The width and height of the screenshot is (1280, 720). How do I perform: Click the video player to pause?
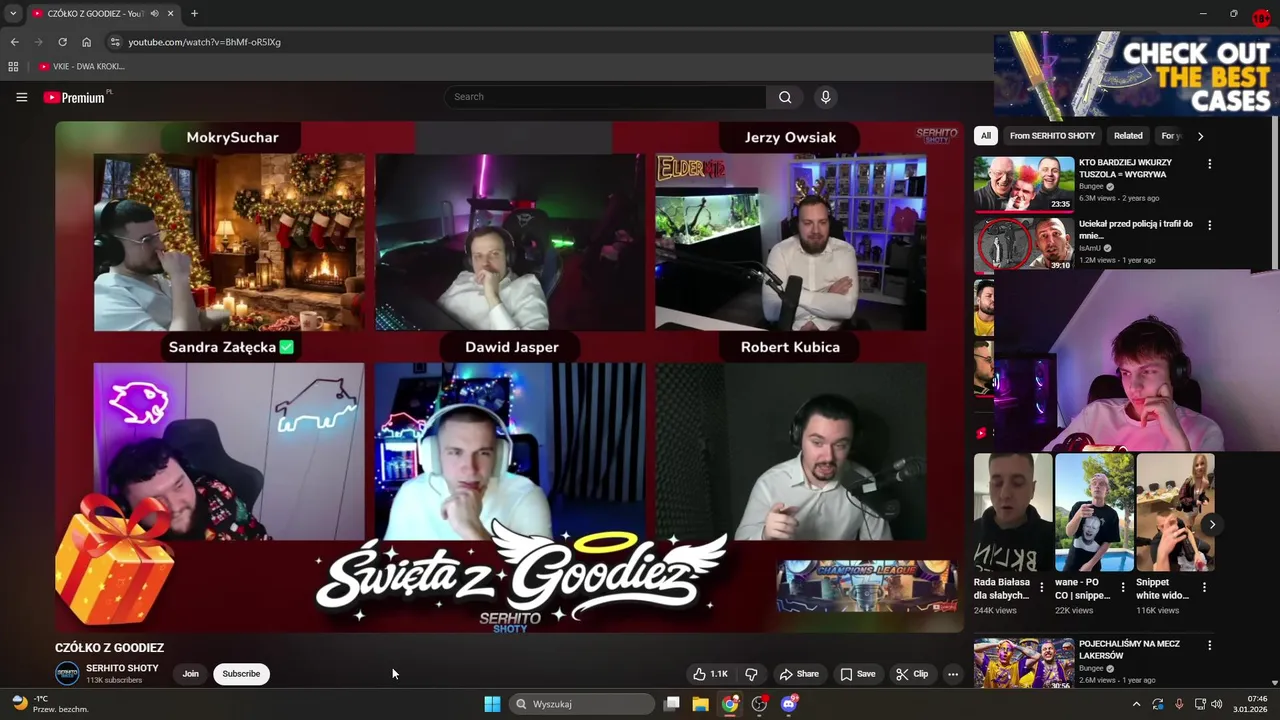pyautogui.click(x=509, y=376)
